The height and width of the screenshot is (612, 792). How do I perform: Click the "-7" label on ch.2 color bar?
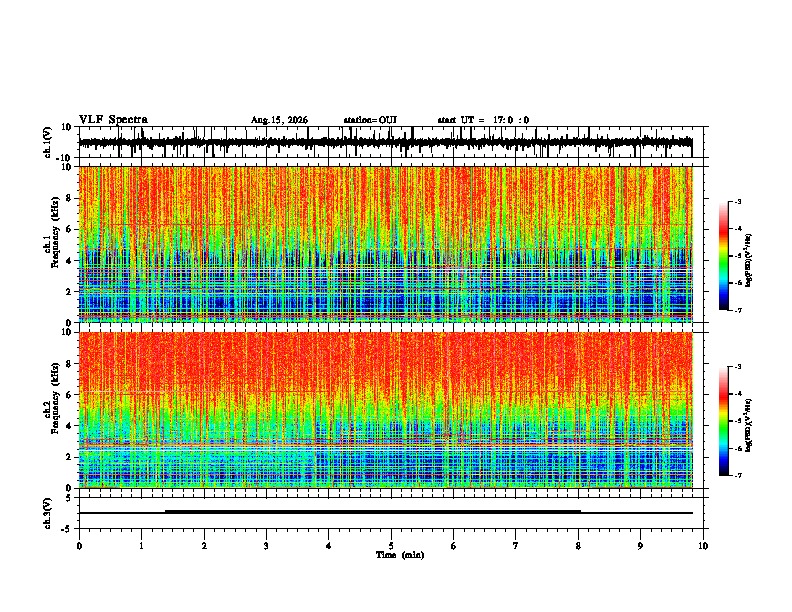tap(738, 475)
